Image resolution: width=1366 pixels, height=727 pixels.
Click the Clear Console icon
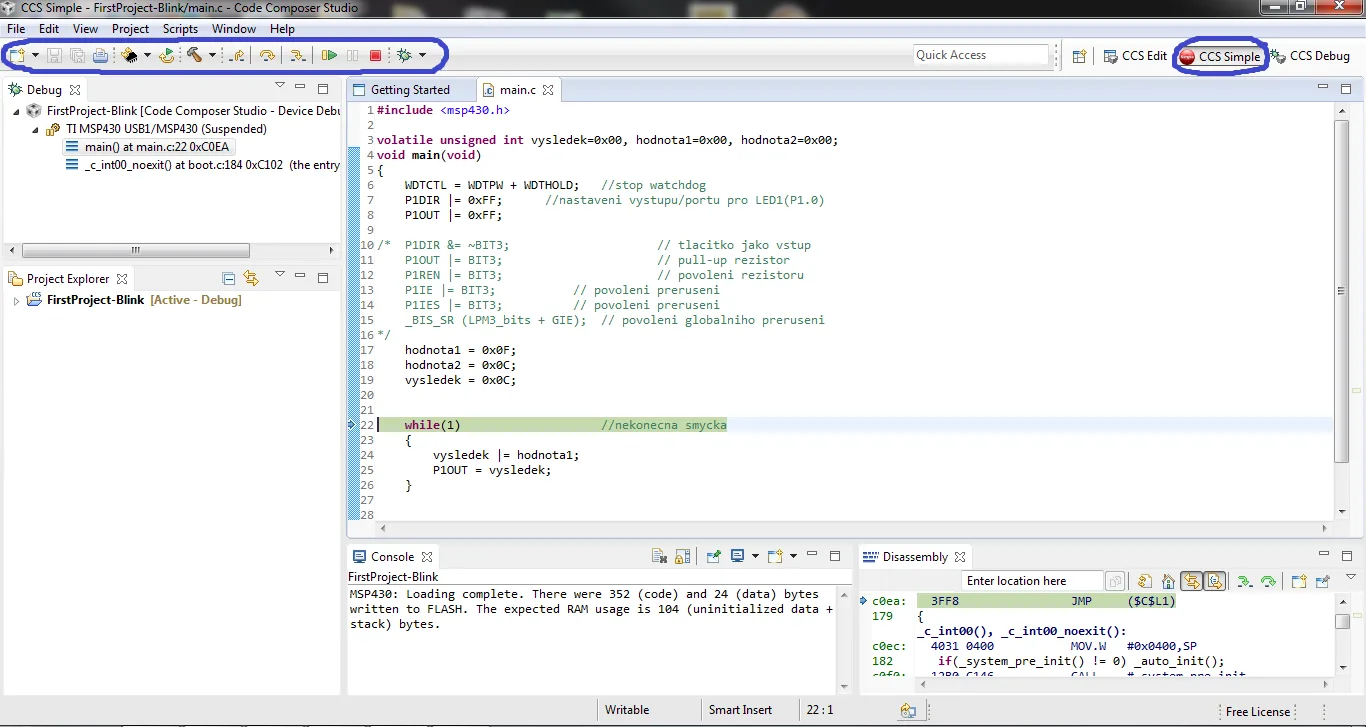coord(659,557)
